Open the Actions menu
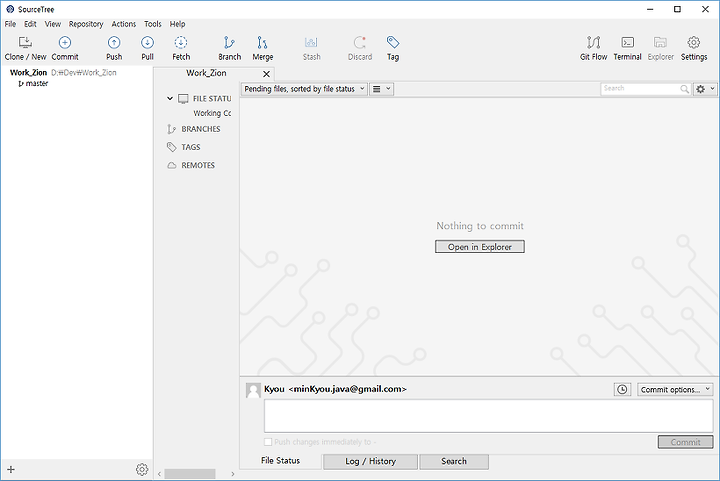Image resolution: width=720 pixels, height=481 pixels. point(124,24)
